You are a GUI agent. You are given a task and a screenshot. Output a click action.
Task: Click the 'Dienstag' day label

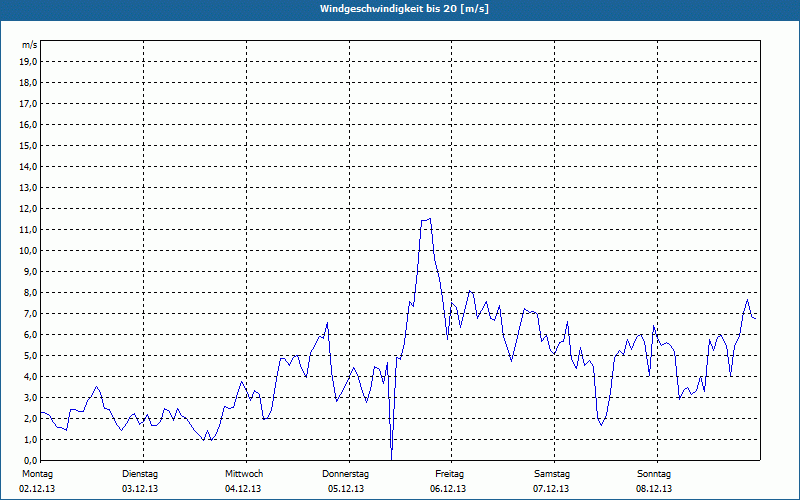click(140, 474)
